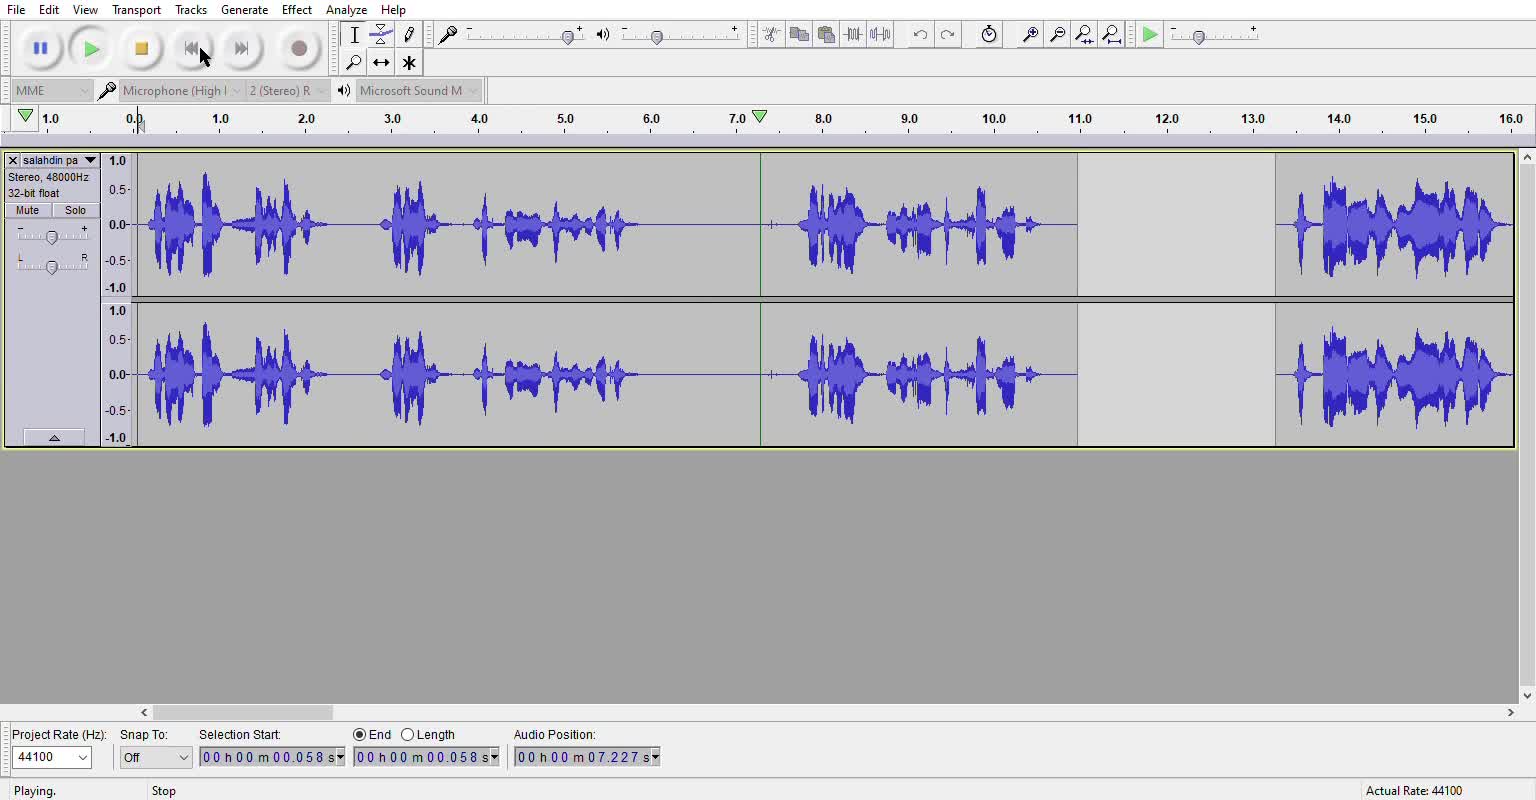This screenshot has height=800, width=1536.
Task: Select the End radio button
Action: point(360,735)
